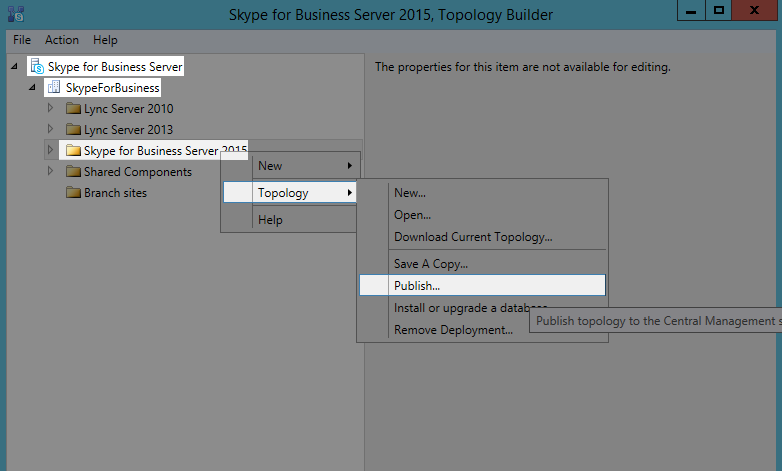Screen dimensions: 782x471
Task: Click the Skype for Business Server 2015 folder icon
Action: [73, 150]
